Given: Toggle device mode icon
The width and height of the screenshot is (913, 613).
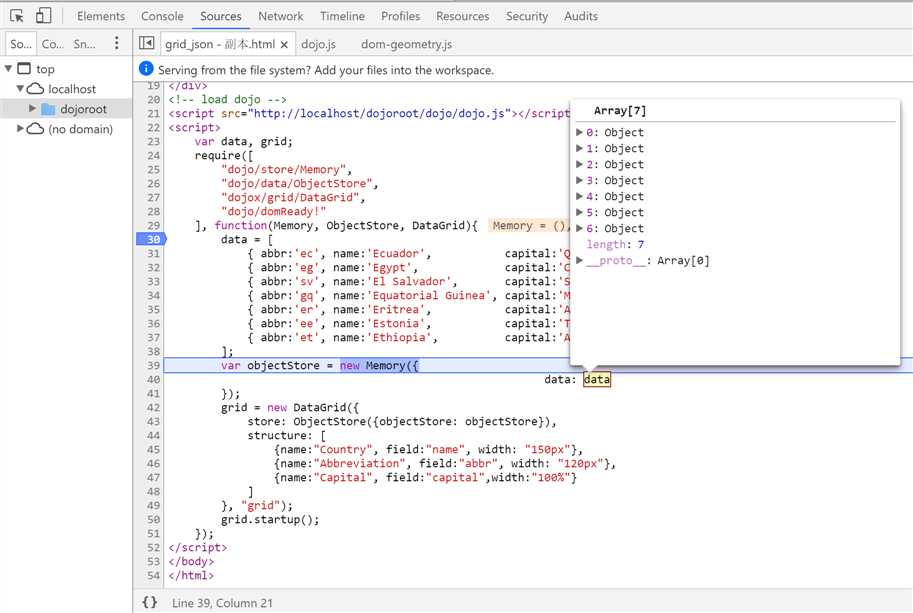Looking at the screenshot, I should pos(44,16).
